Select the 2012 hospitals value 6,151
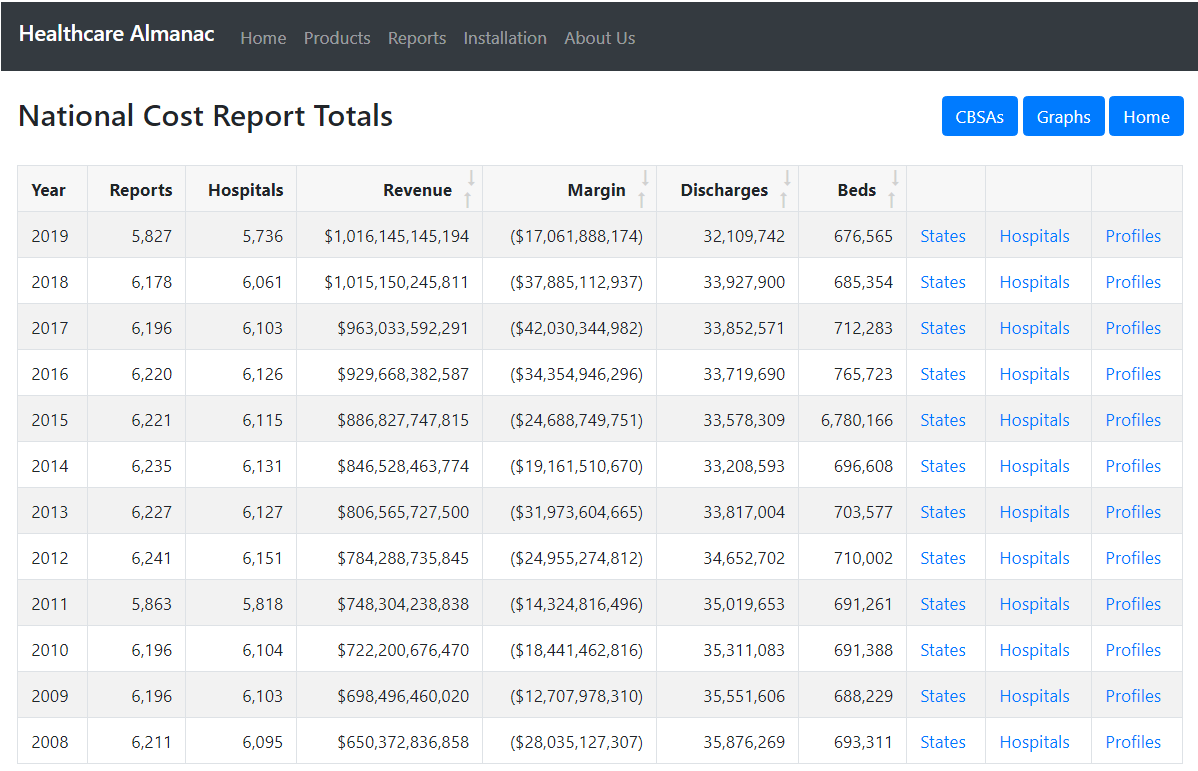This screenshot has width=1198, height=771. click(262, 558)
